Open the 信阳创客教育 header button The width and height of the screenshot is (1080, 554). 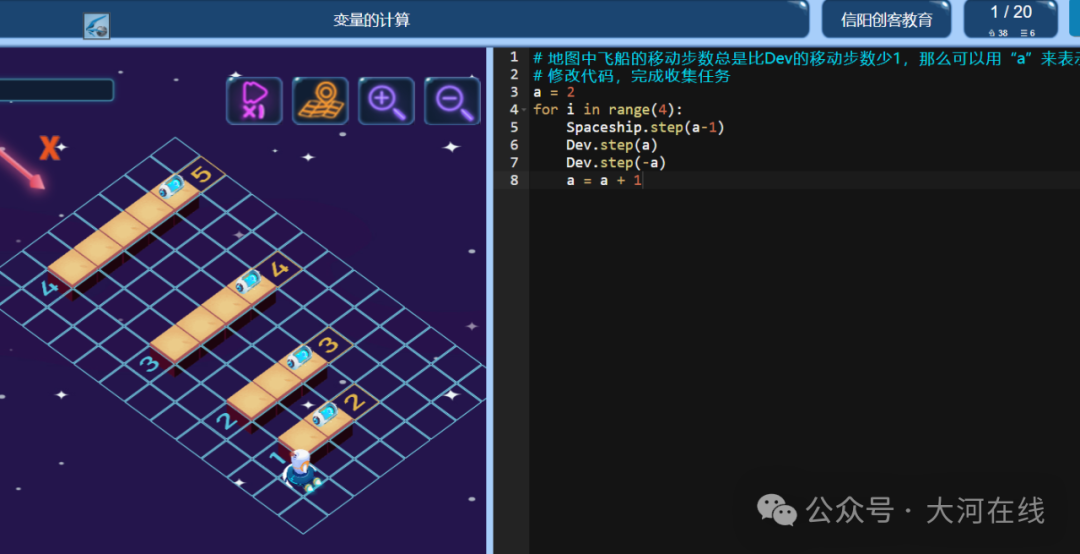886,19
